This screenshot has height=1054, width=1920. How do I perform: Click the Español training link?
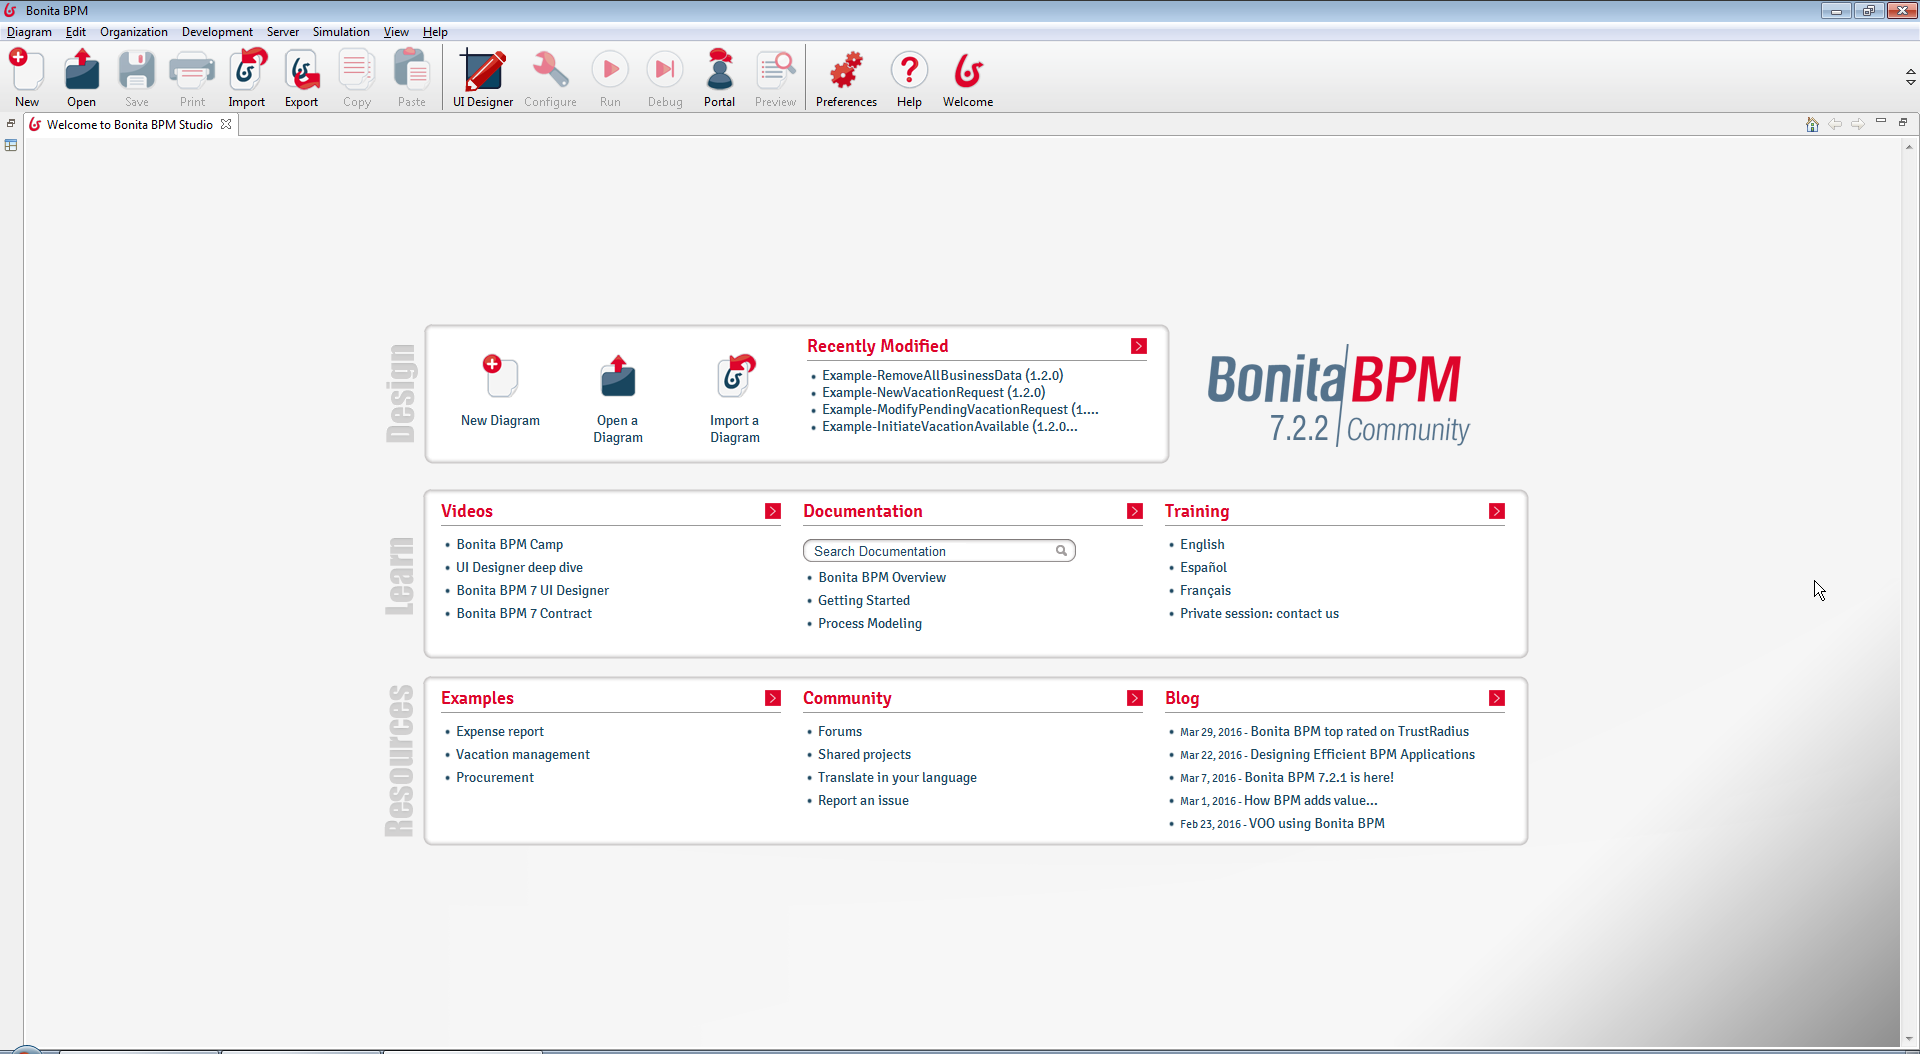point(1203,567)
